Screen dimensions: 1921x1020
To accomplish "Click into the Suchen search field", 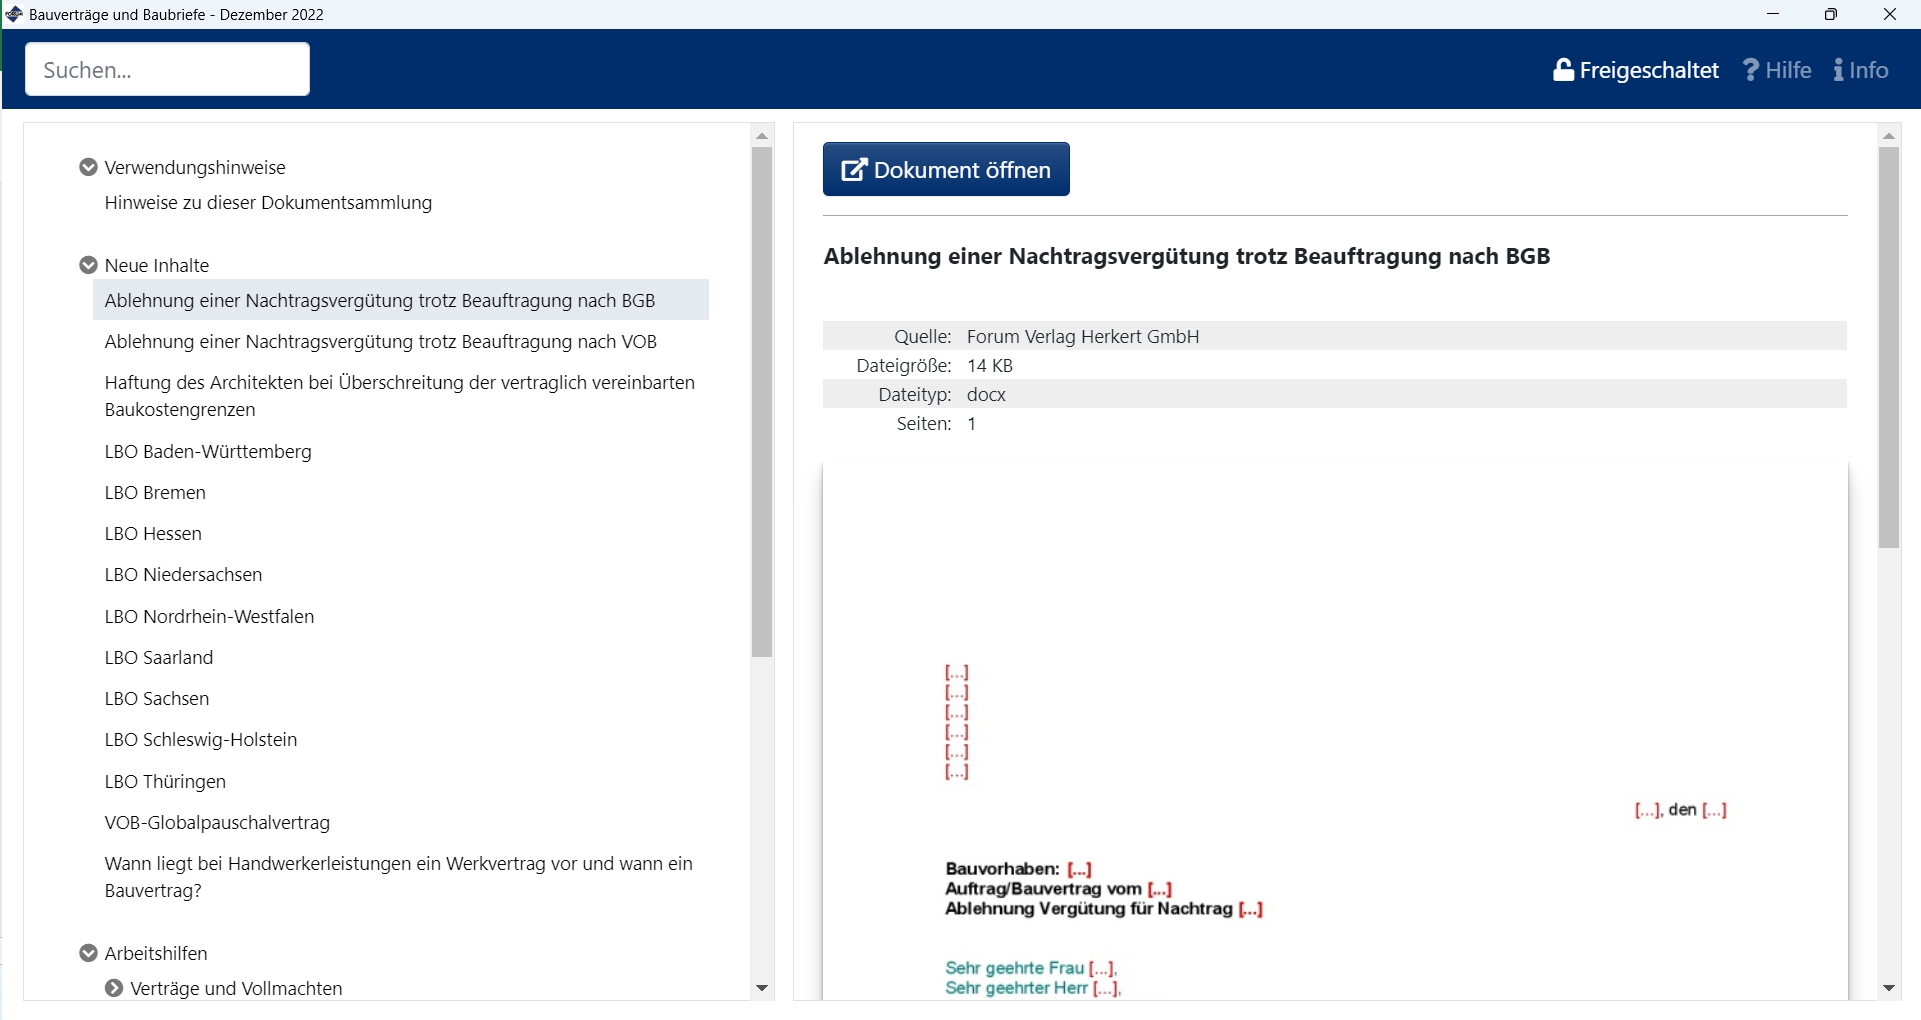I will coord(167,70).
